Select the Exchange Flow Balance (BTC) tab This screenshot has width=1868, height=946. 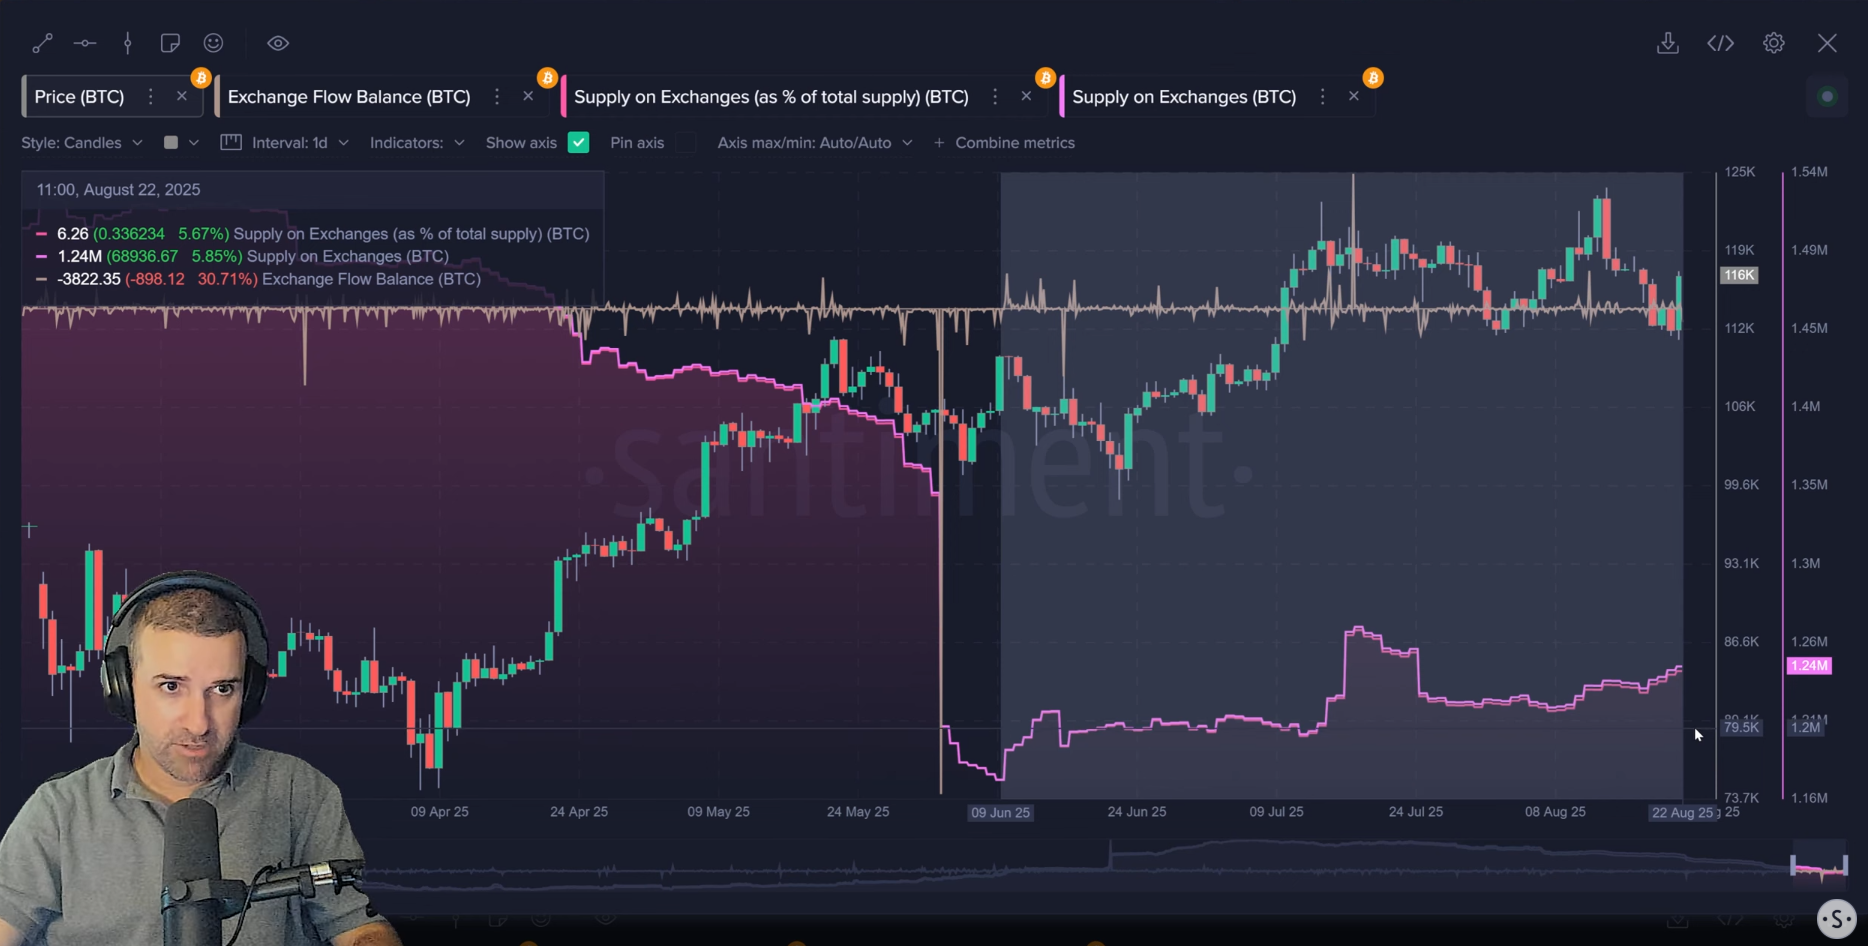(348, 96)
